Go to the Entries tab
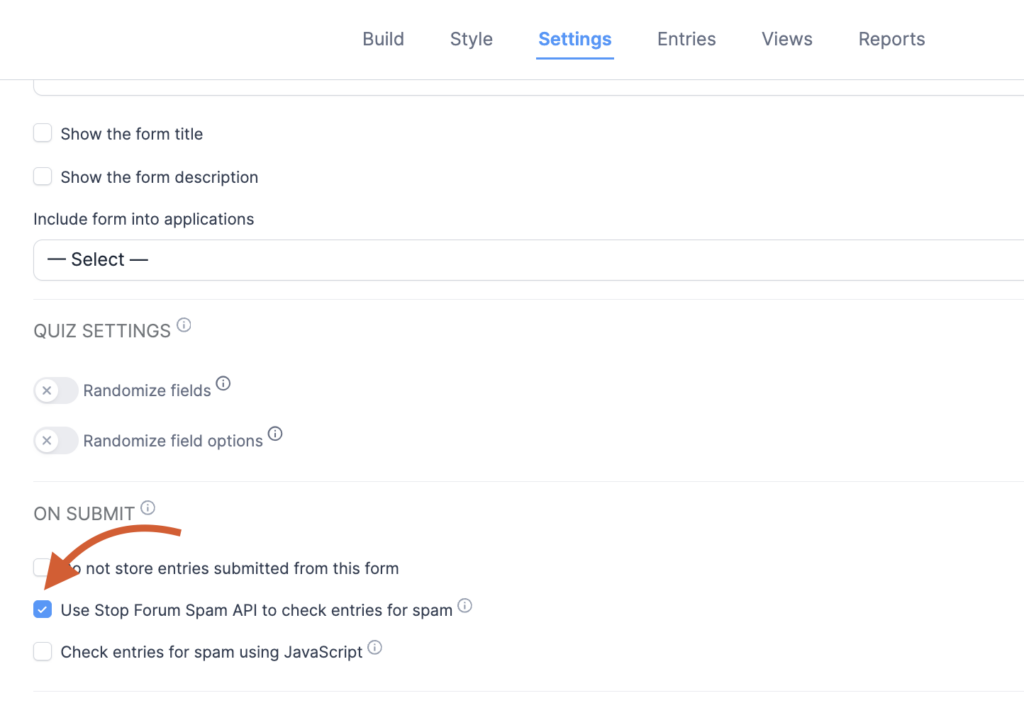This screenshot has width=1024, height=703. pyautogui.click(x=686, y=39)
